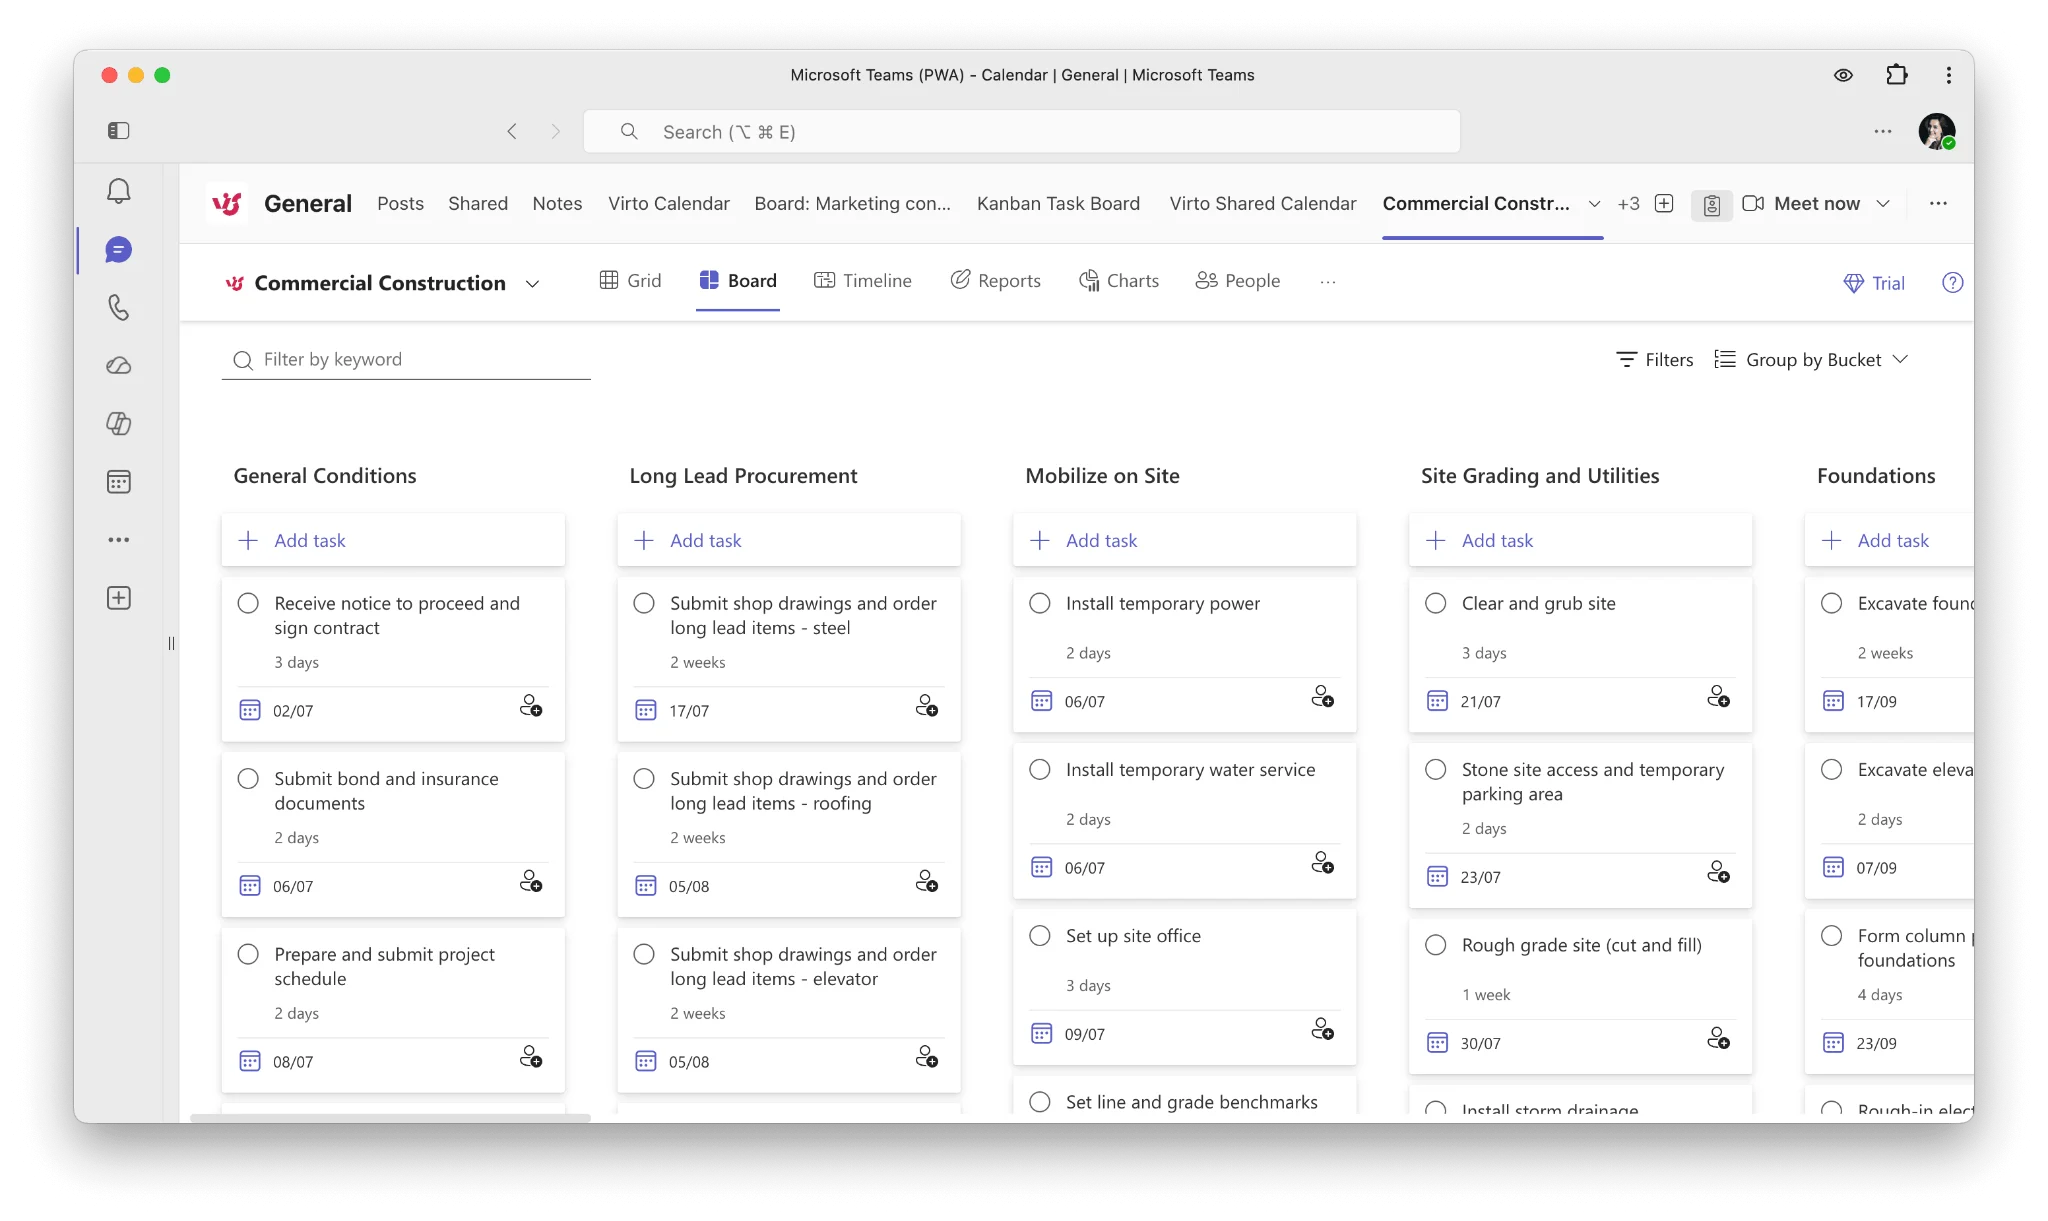Go forward with the right arrow
2048x1221 pixels.
(556, 132)
